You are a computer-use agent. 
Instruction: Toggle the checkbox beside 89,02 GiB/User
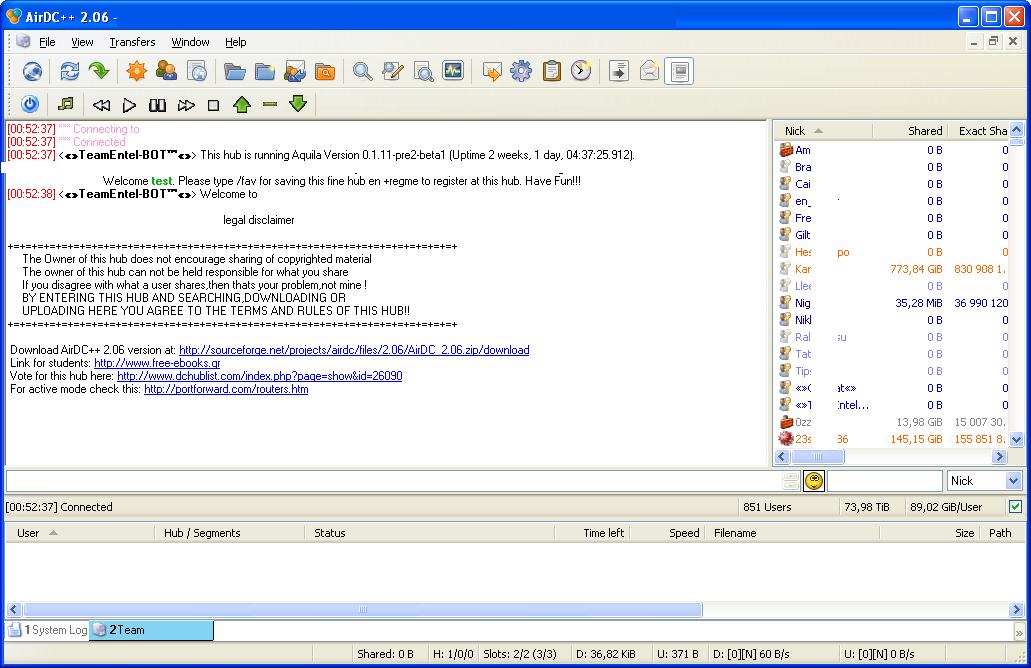point(1015,506)
